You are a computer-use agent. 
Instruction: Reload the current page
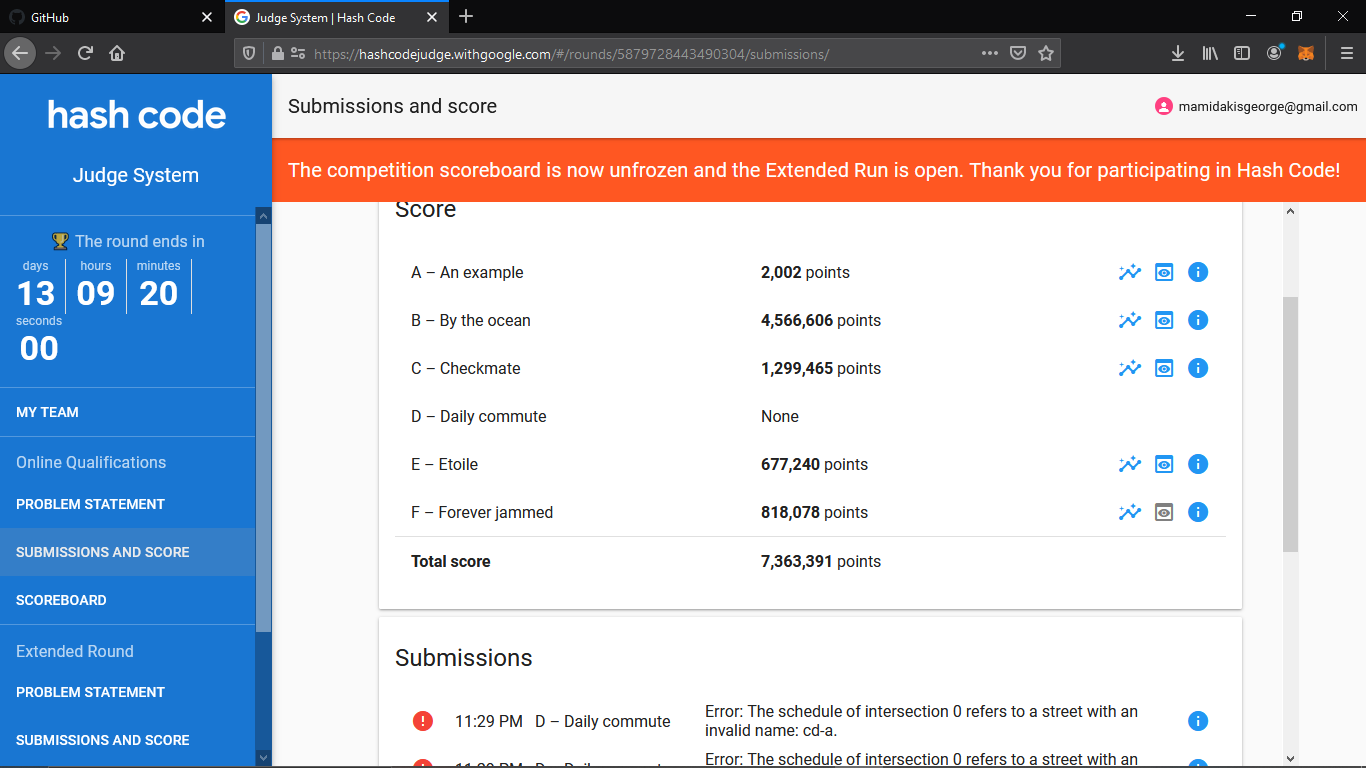click(x=85, y=53)
